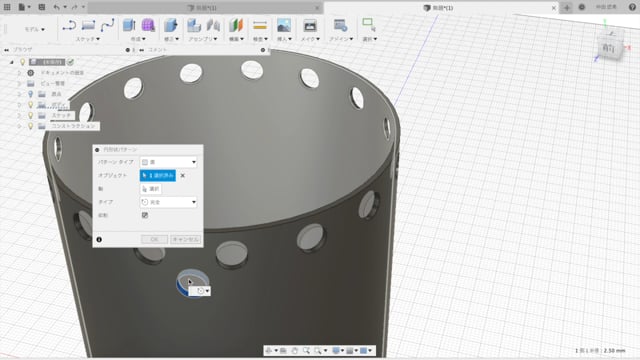Image resolution: width=640 pixels, height=360 pixels.
Task: Click the highlighted hole on the cylinder
Action: coord(192,282)
